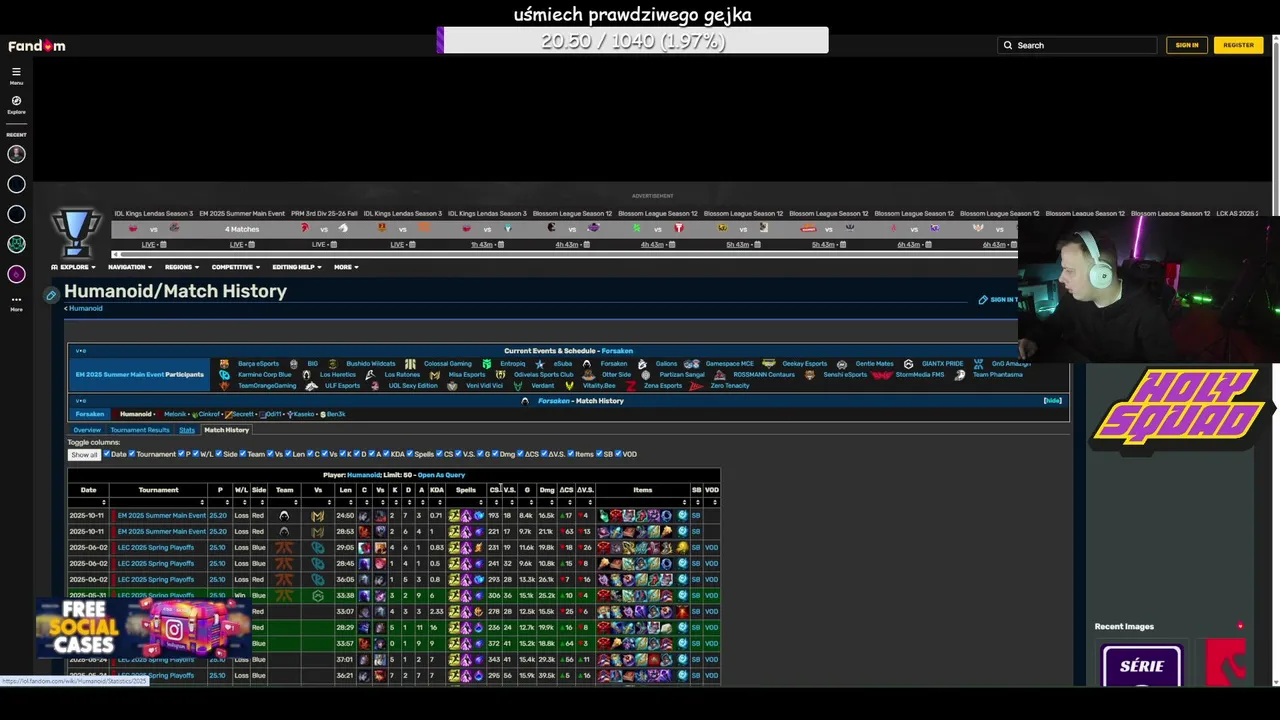This screenshot has width=1280, height=720.
Task: Toggle the KDA column checkbox
Action: [x=387, y=454]
